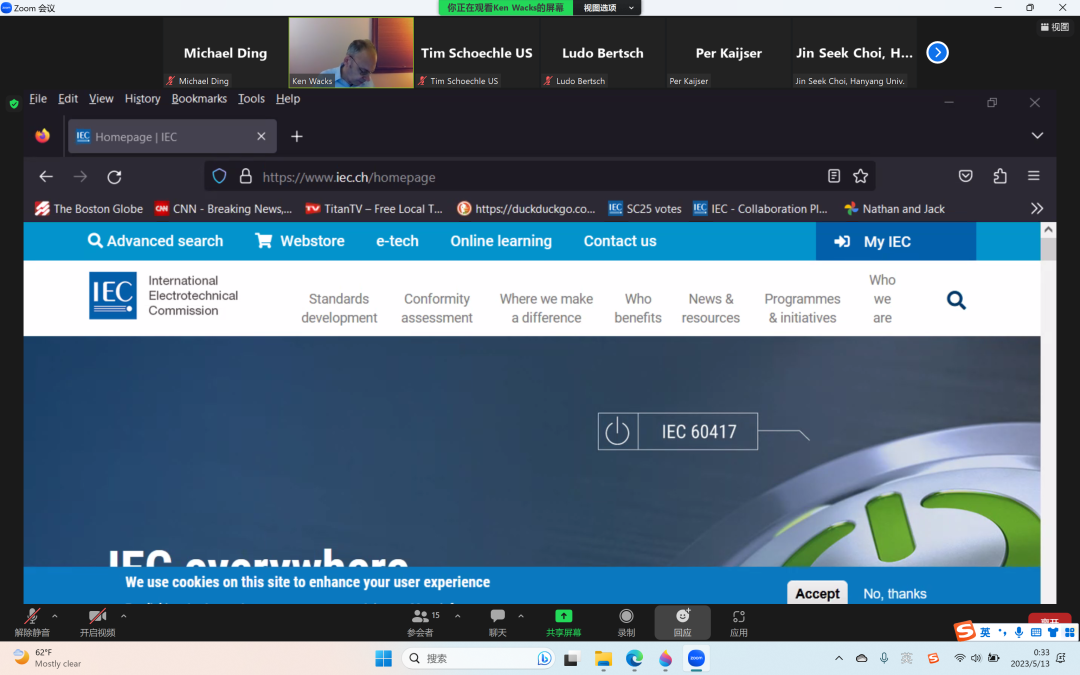
Task: Open File Explorer from taskbar
Action: [603, 658]
